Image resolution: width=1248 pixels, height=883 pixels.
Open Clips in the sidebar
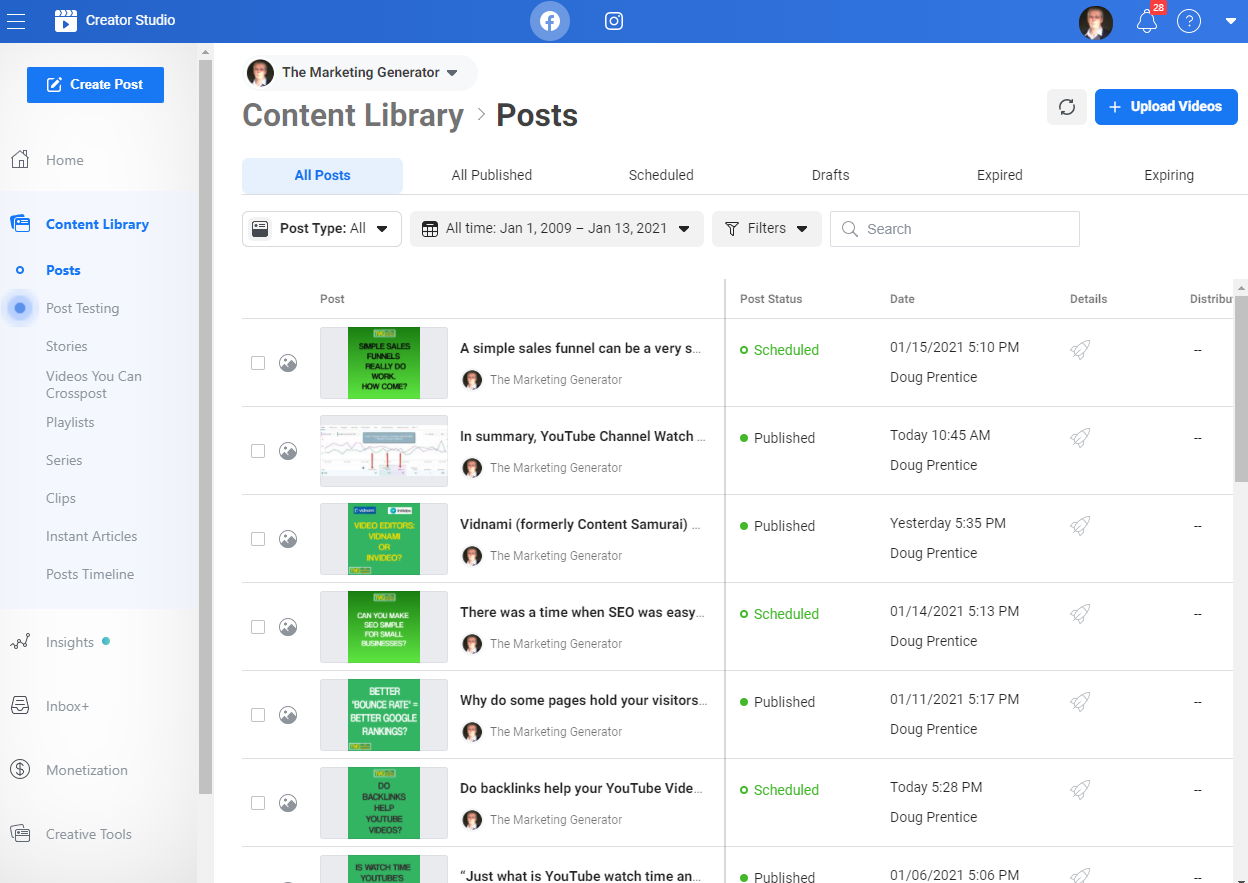coord(61,498)
